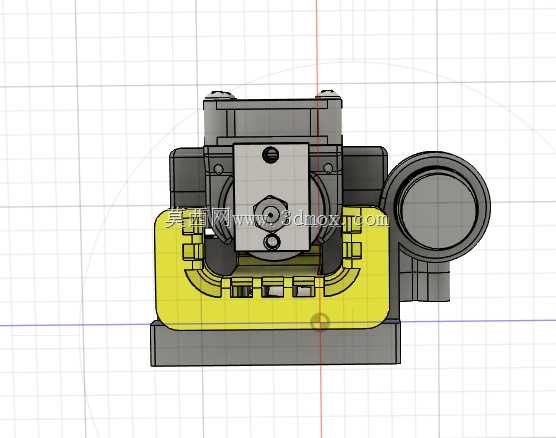Select the left square slot in the yellow part

242,290
